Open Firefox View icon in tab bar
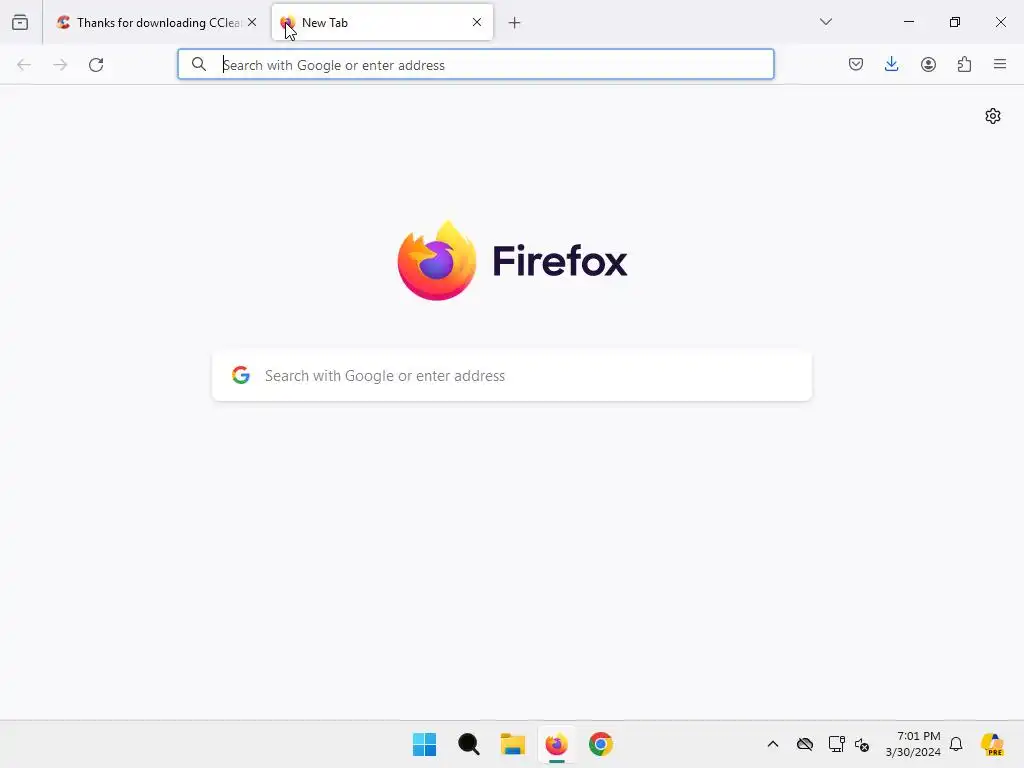Screen dimensions: 1024x768 20,22
